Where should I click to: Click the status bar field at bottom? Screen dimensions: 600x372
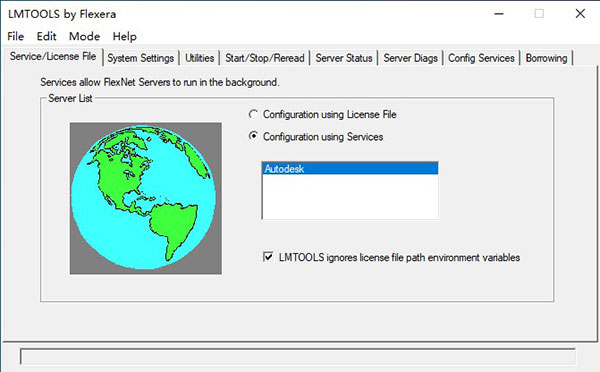click(298, 357)
